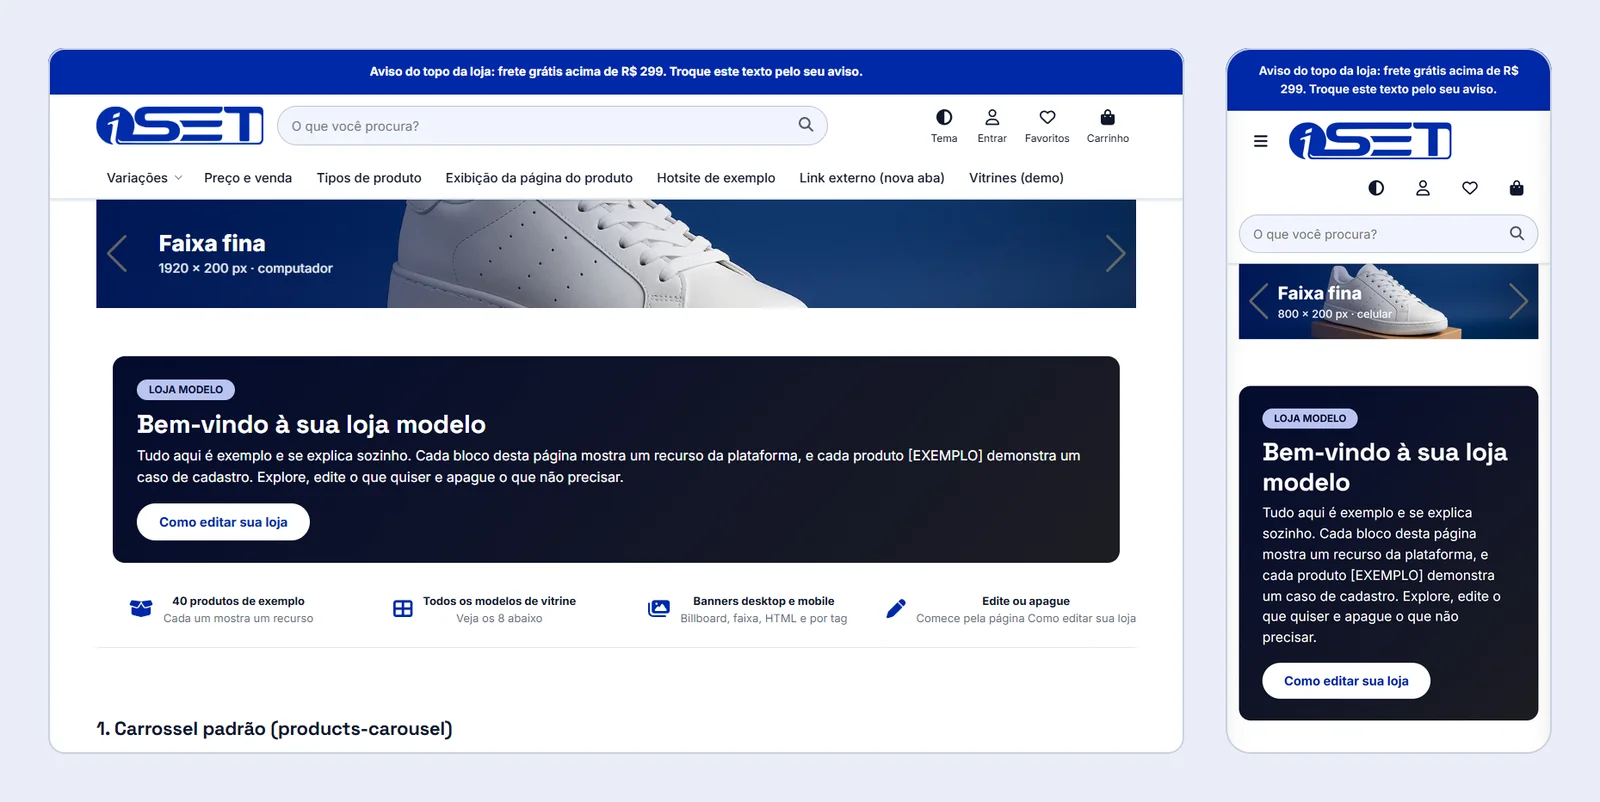
Task: Open shopping bag icon in mobile view
Action: pos(1517,188)
